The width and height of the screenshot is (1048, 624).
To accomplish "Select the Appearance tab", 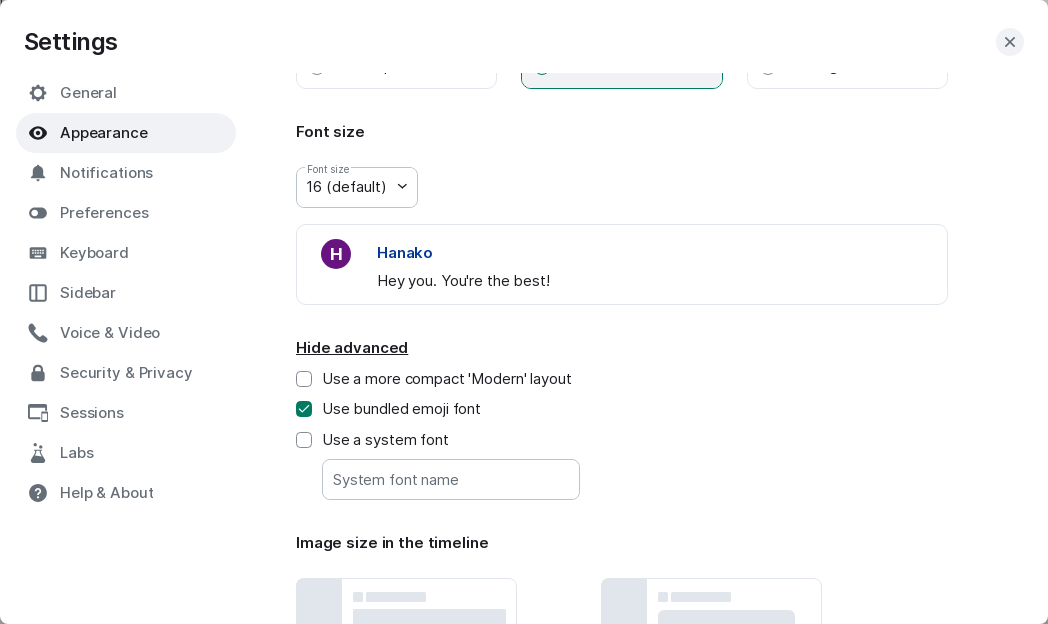I will [104, 133].
